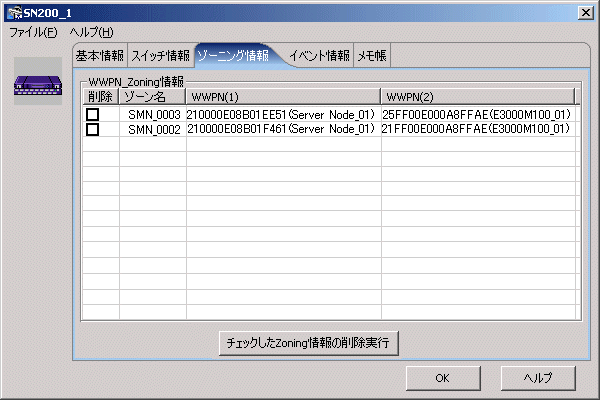Check the delete box for zone SMN_0002
This screenshot has width=600, height=400.
click(93, 129)
